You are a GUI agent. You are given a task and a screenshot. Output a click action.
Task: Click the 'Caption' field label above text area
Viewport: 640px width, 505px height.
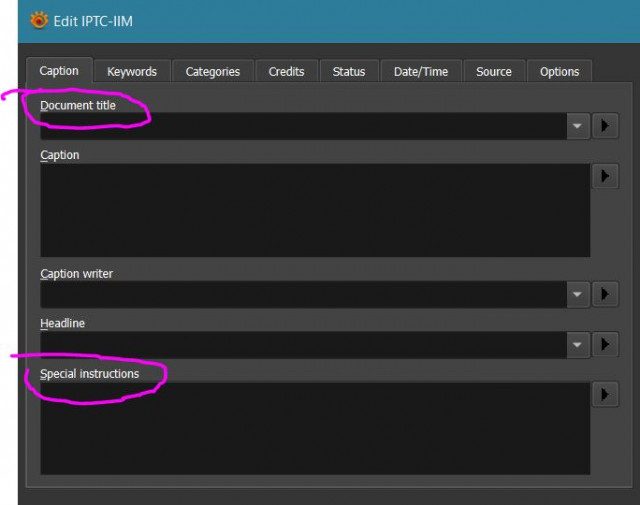pos(60,155)
